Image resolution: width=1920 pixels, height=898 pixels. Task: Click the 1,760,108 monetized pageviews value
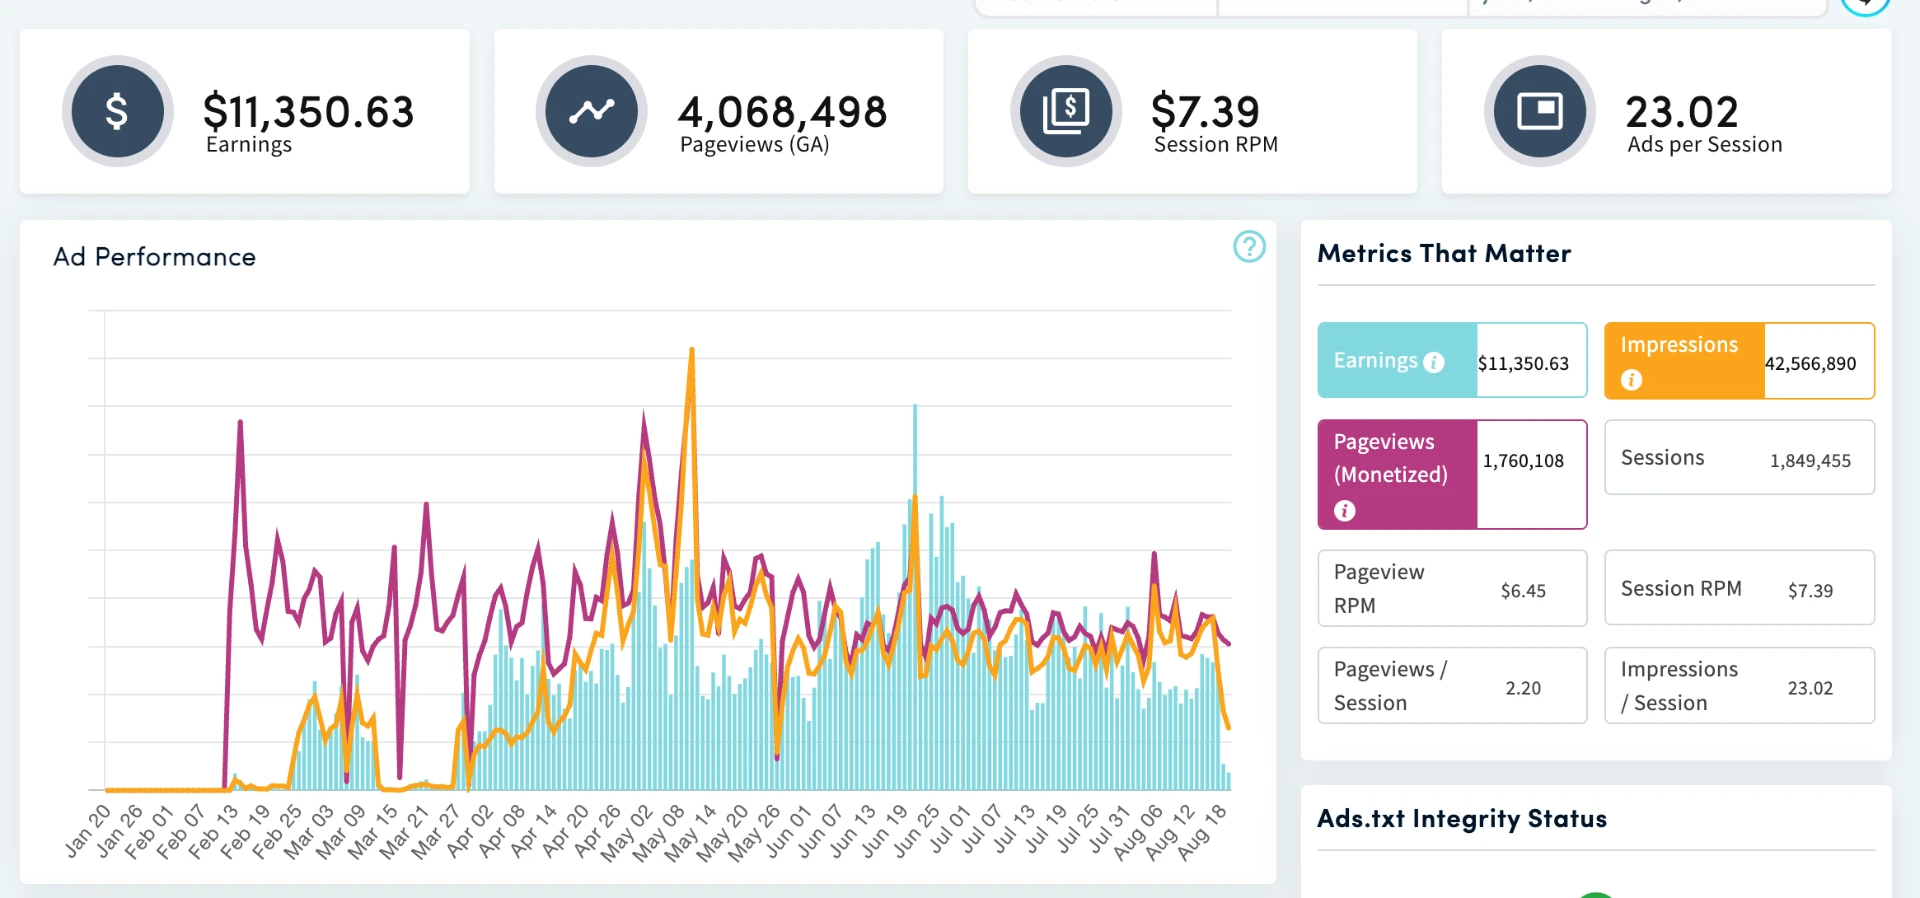click(x=1523, y=461)
